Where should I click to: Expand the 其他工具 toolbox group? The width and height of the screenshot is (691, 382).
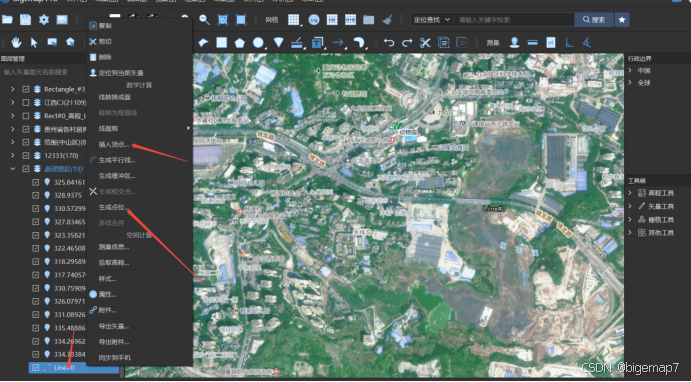tap(630, 233)
